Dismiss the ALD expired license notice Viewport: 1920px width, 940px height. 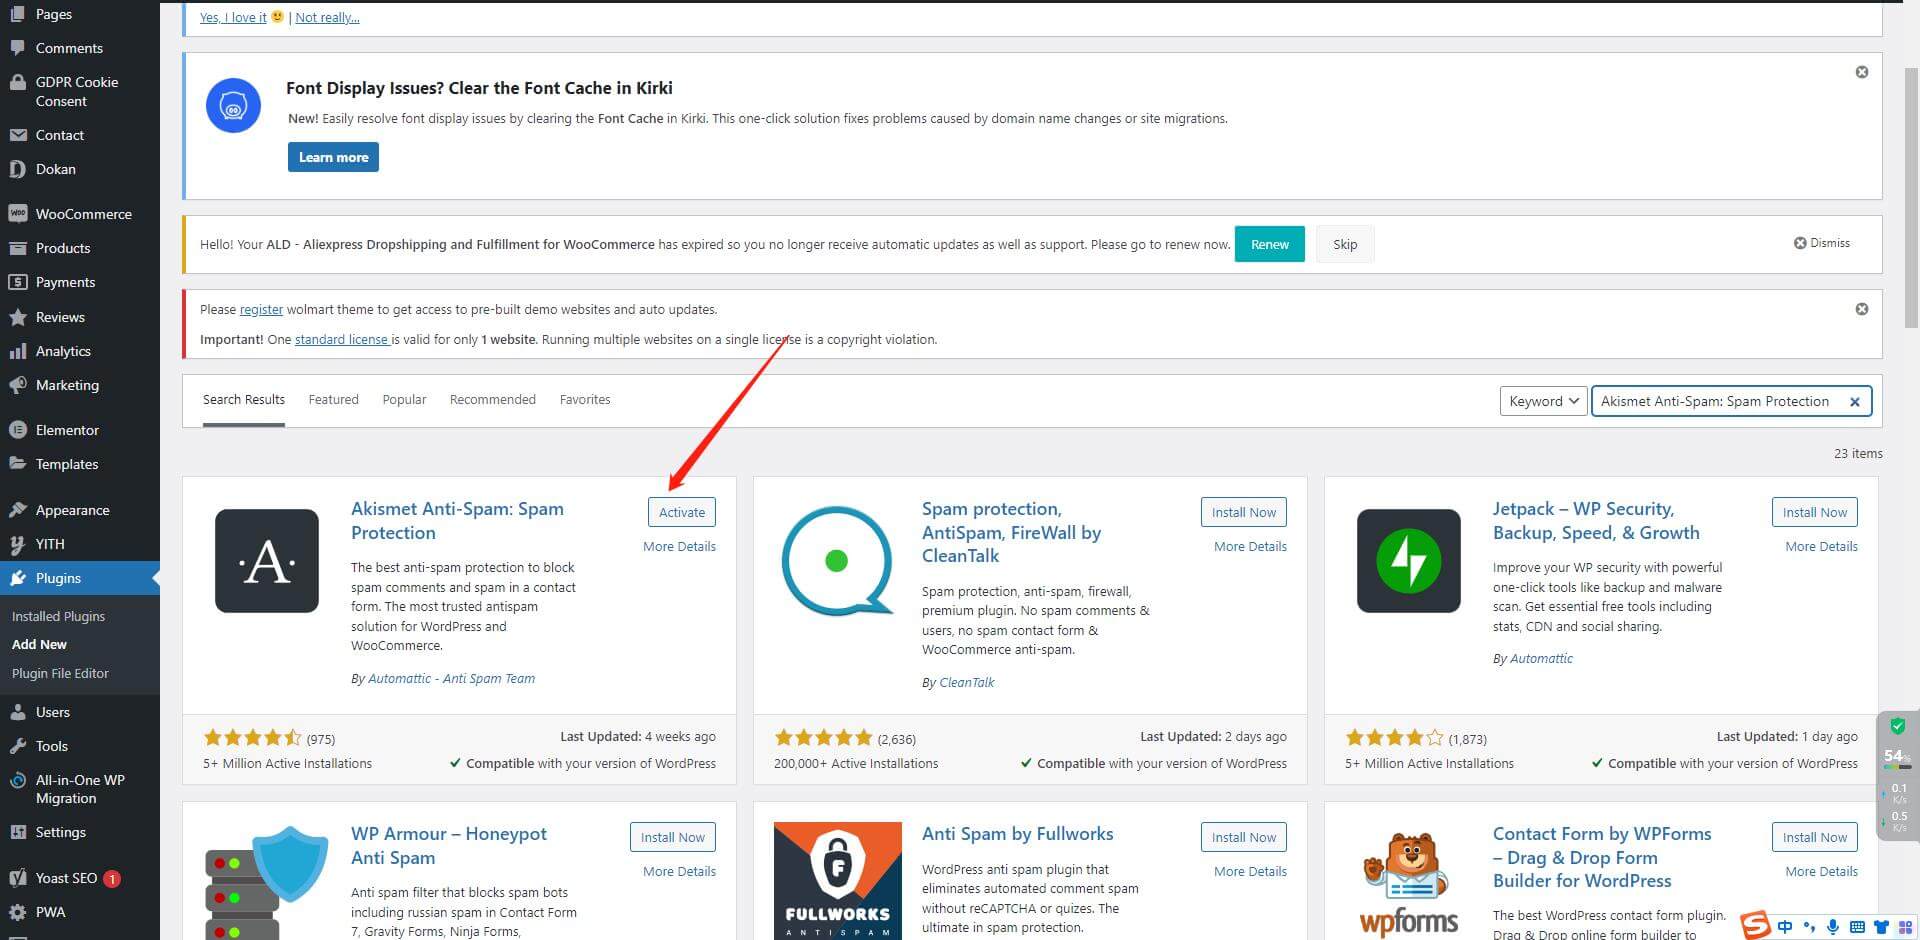[x=1822, y=243]
